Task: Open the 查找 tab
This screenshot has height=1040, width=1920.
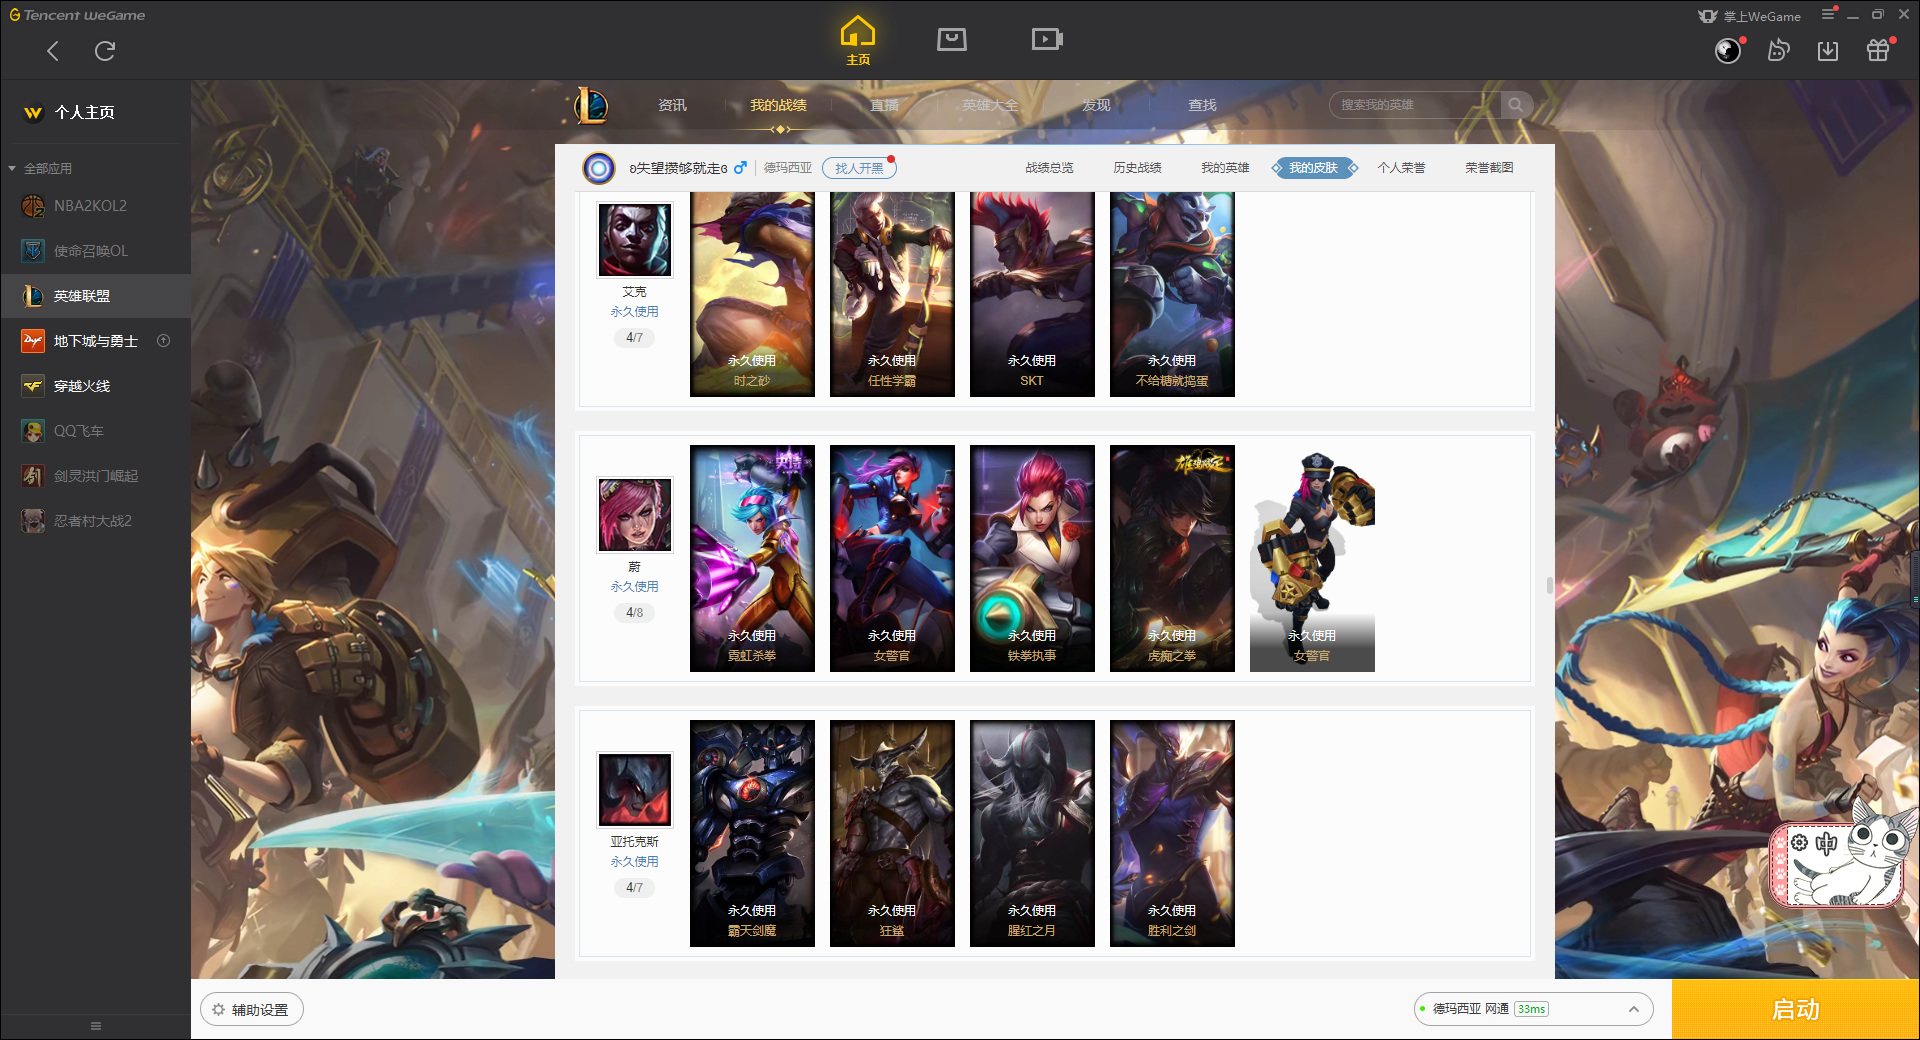Action: [1202, 105]
